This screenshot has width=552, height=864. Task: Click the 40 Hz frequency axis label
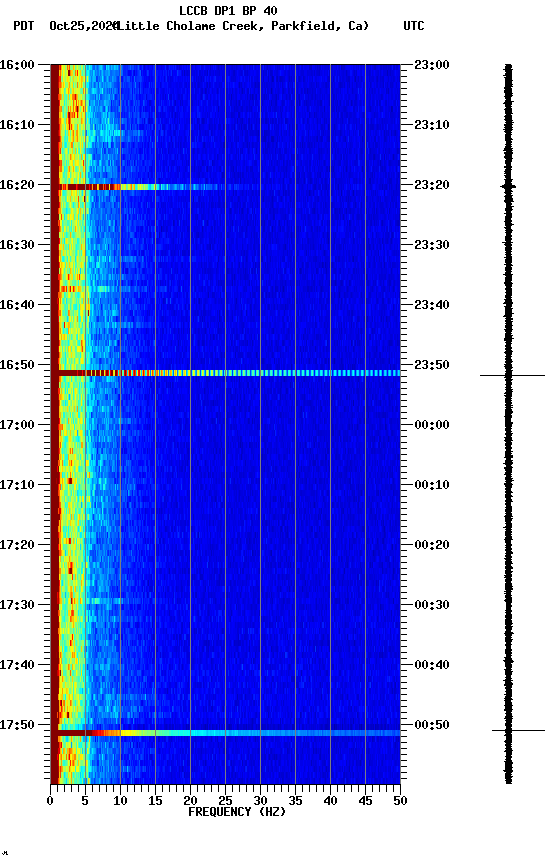click(x=330, y=801)
